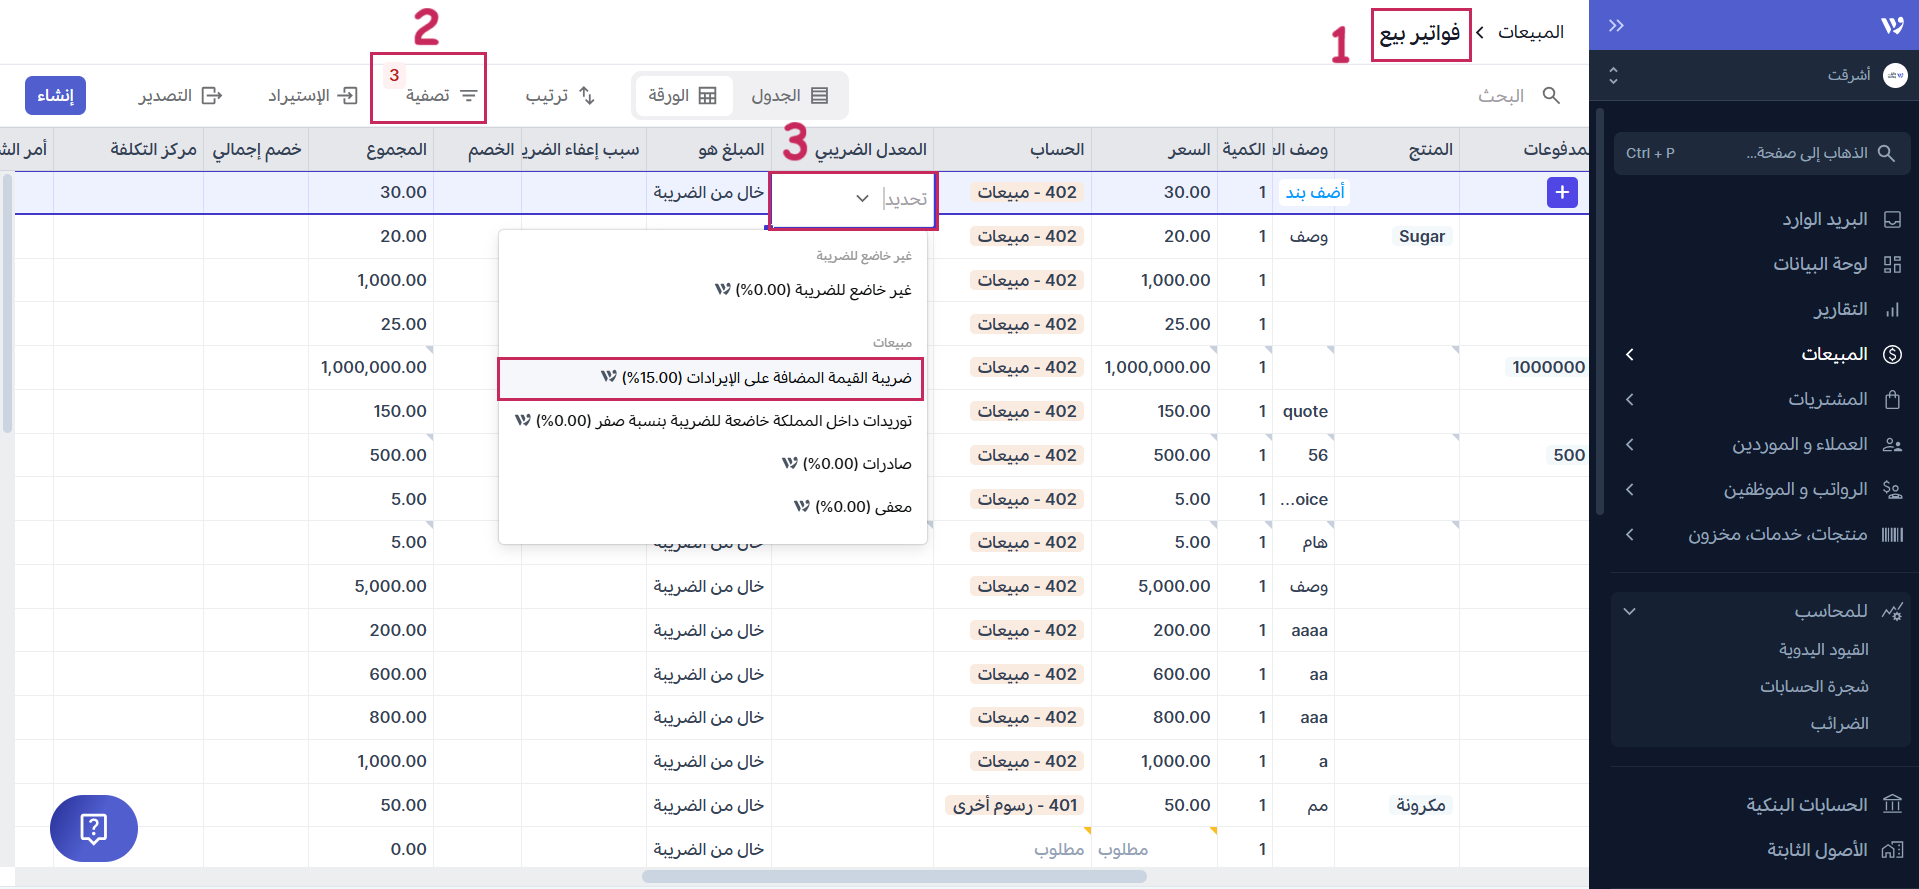Open التقارير reports page
Image resolution: width=1919 pixels, height=889 pixels.
[x=1840, y=310]
